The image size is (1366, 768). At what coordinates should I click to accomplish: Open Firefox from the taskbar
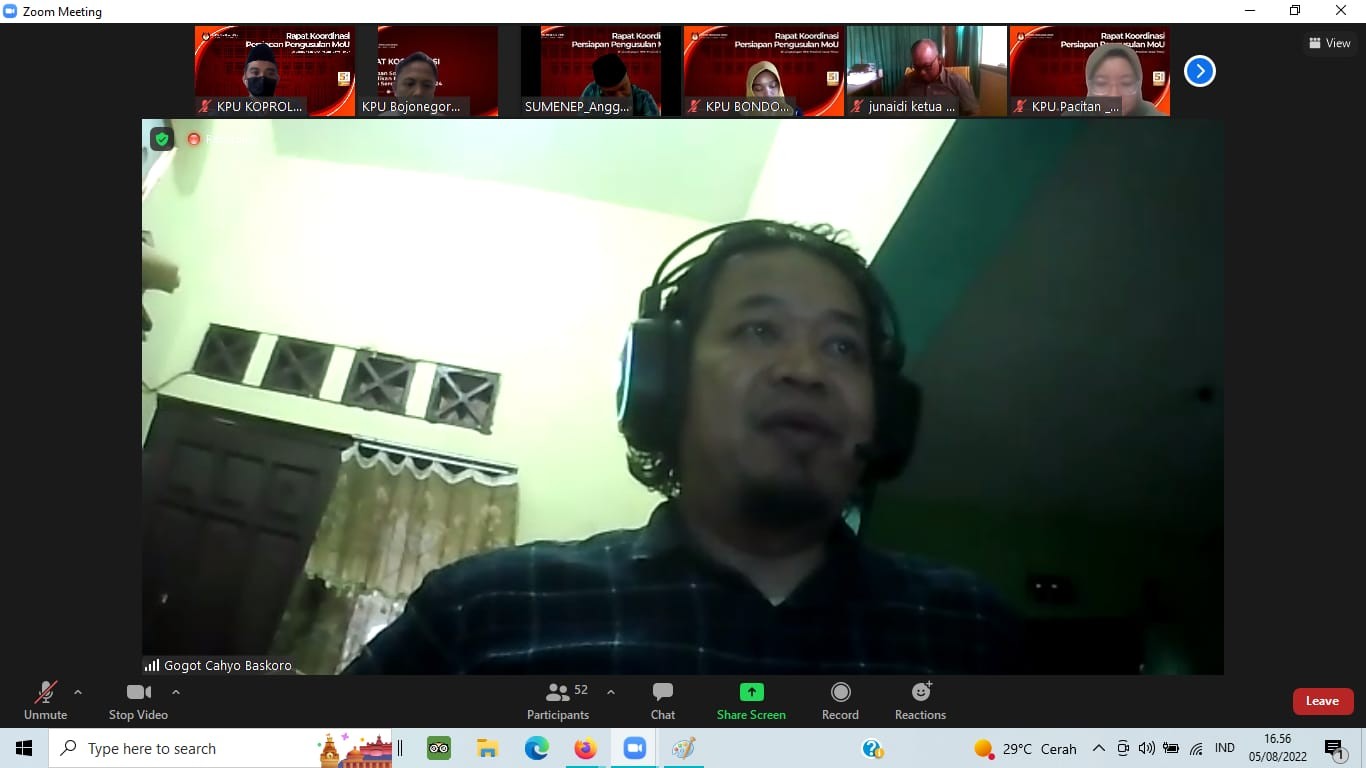tap(585, 748)
